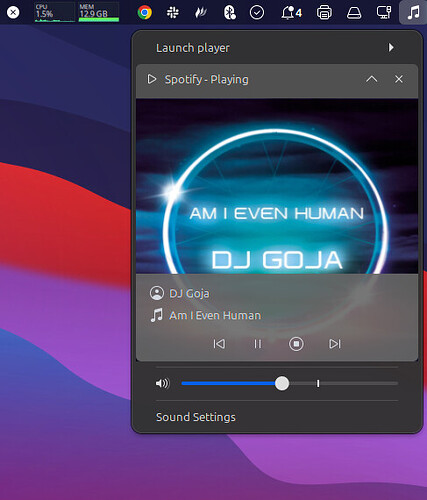Open the display and computer applet icon

tap(384, 13)
